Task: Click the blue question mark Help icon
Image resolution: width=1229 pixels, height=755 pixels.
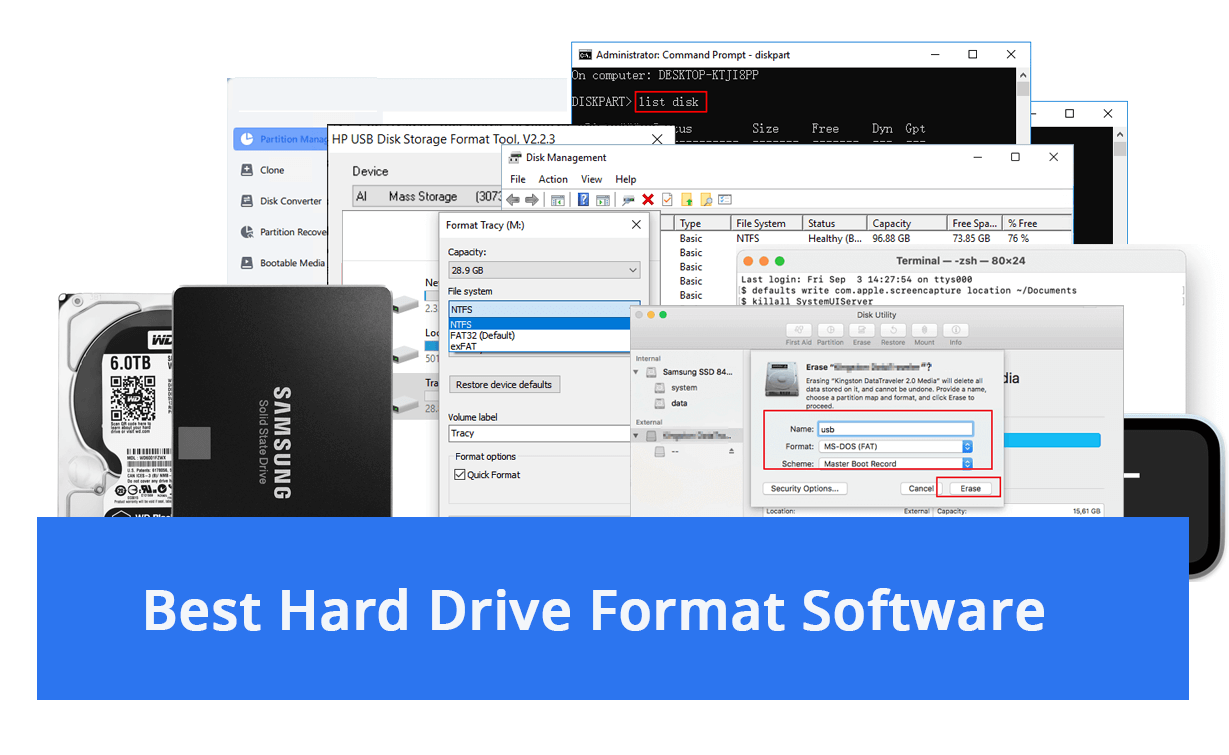Action: pos(584,200)
